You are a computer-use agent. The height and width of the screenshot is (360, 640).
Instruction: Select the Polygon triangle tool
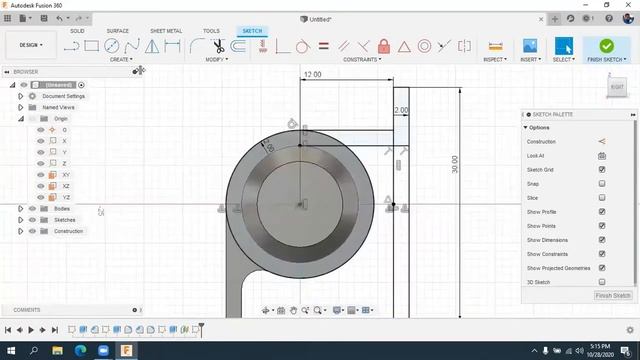pos(152,46)
